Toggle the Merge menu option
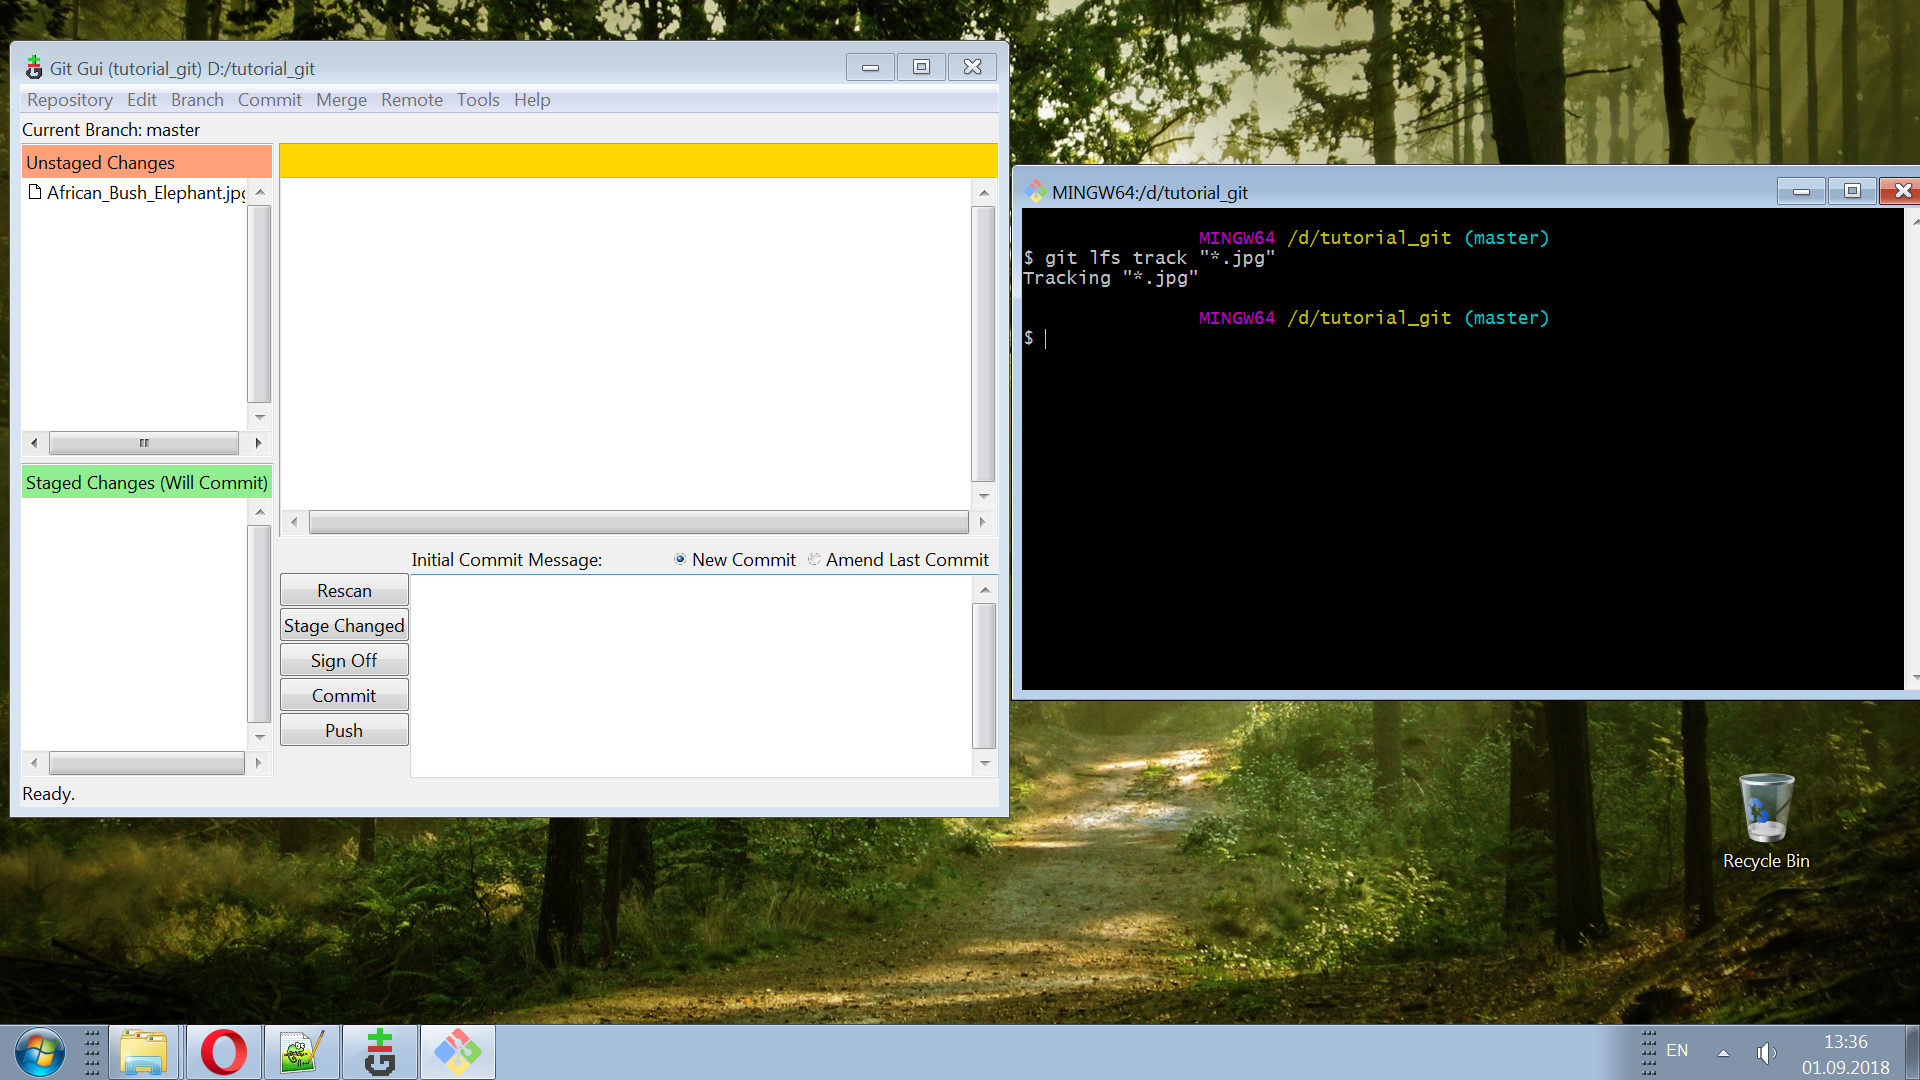 (339, 99)
